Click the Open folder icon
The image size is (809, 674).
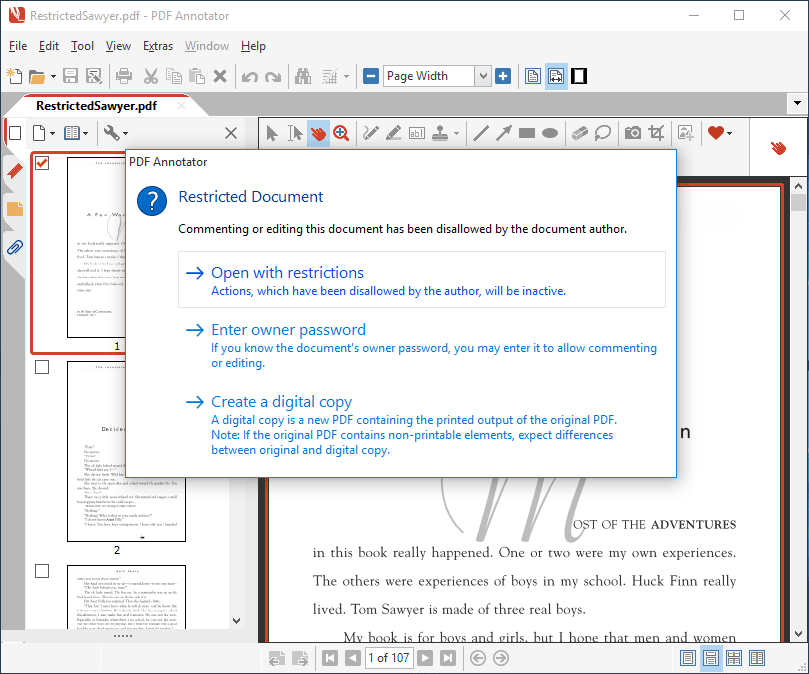point(37,76)
